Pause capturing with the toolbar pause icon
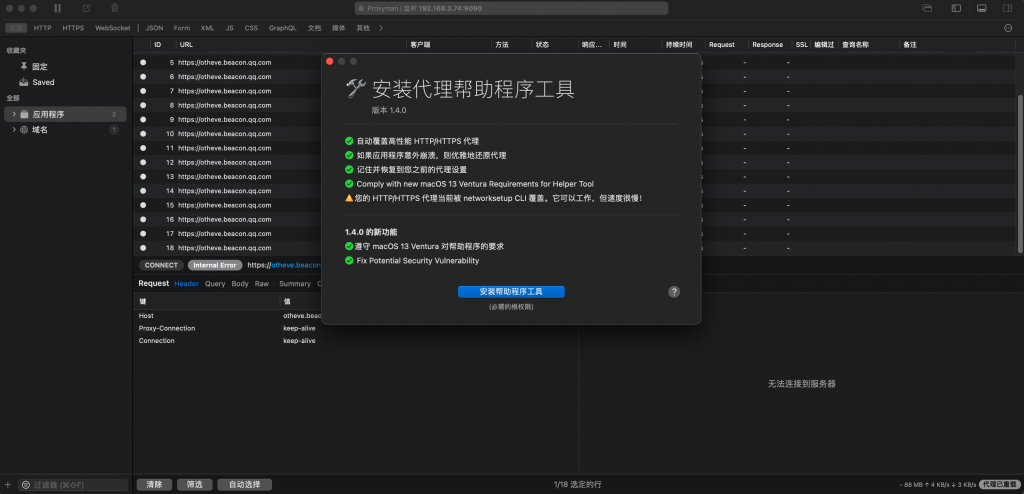The width and height of the screenshot is (1024, 494). tap(57, 8)
